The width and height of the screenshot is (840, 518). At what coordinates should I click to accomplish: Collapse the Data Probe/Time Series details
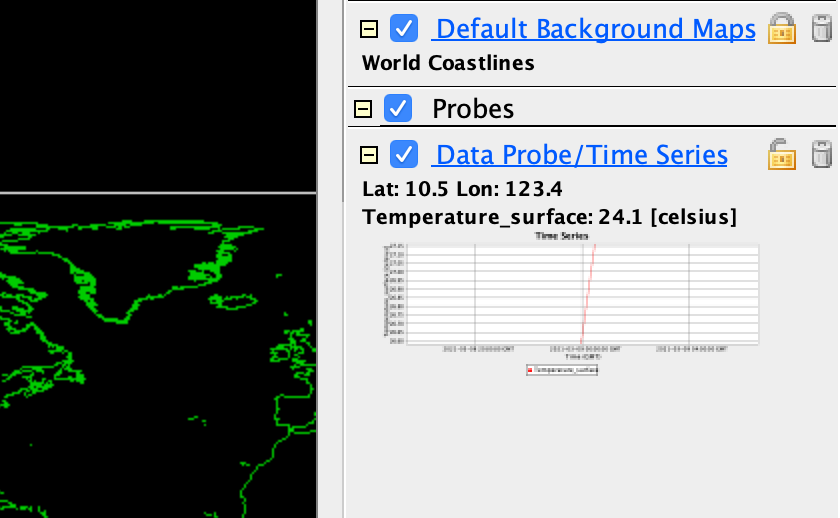click(x=369, y=155)
